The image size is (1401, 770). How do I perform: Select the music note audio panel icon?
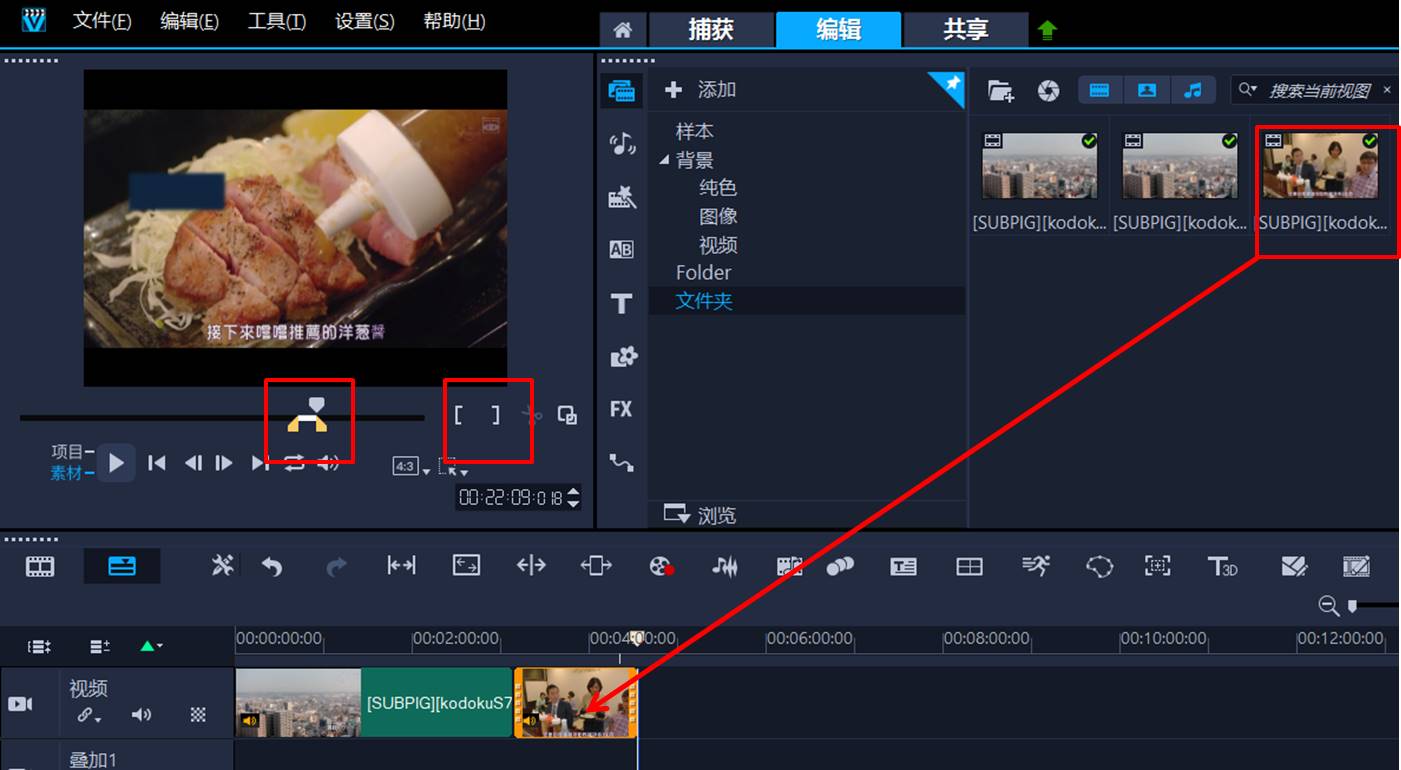pos(621,145)
